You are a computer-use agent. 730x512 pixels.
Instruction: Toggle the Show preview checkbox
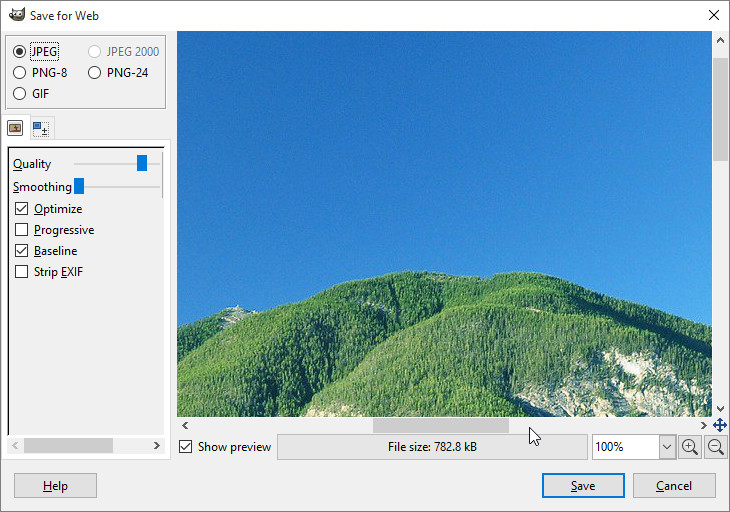tap(186, 447)
